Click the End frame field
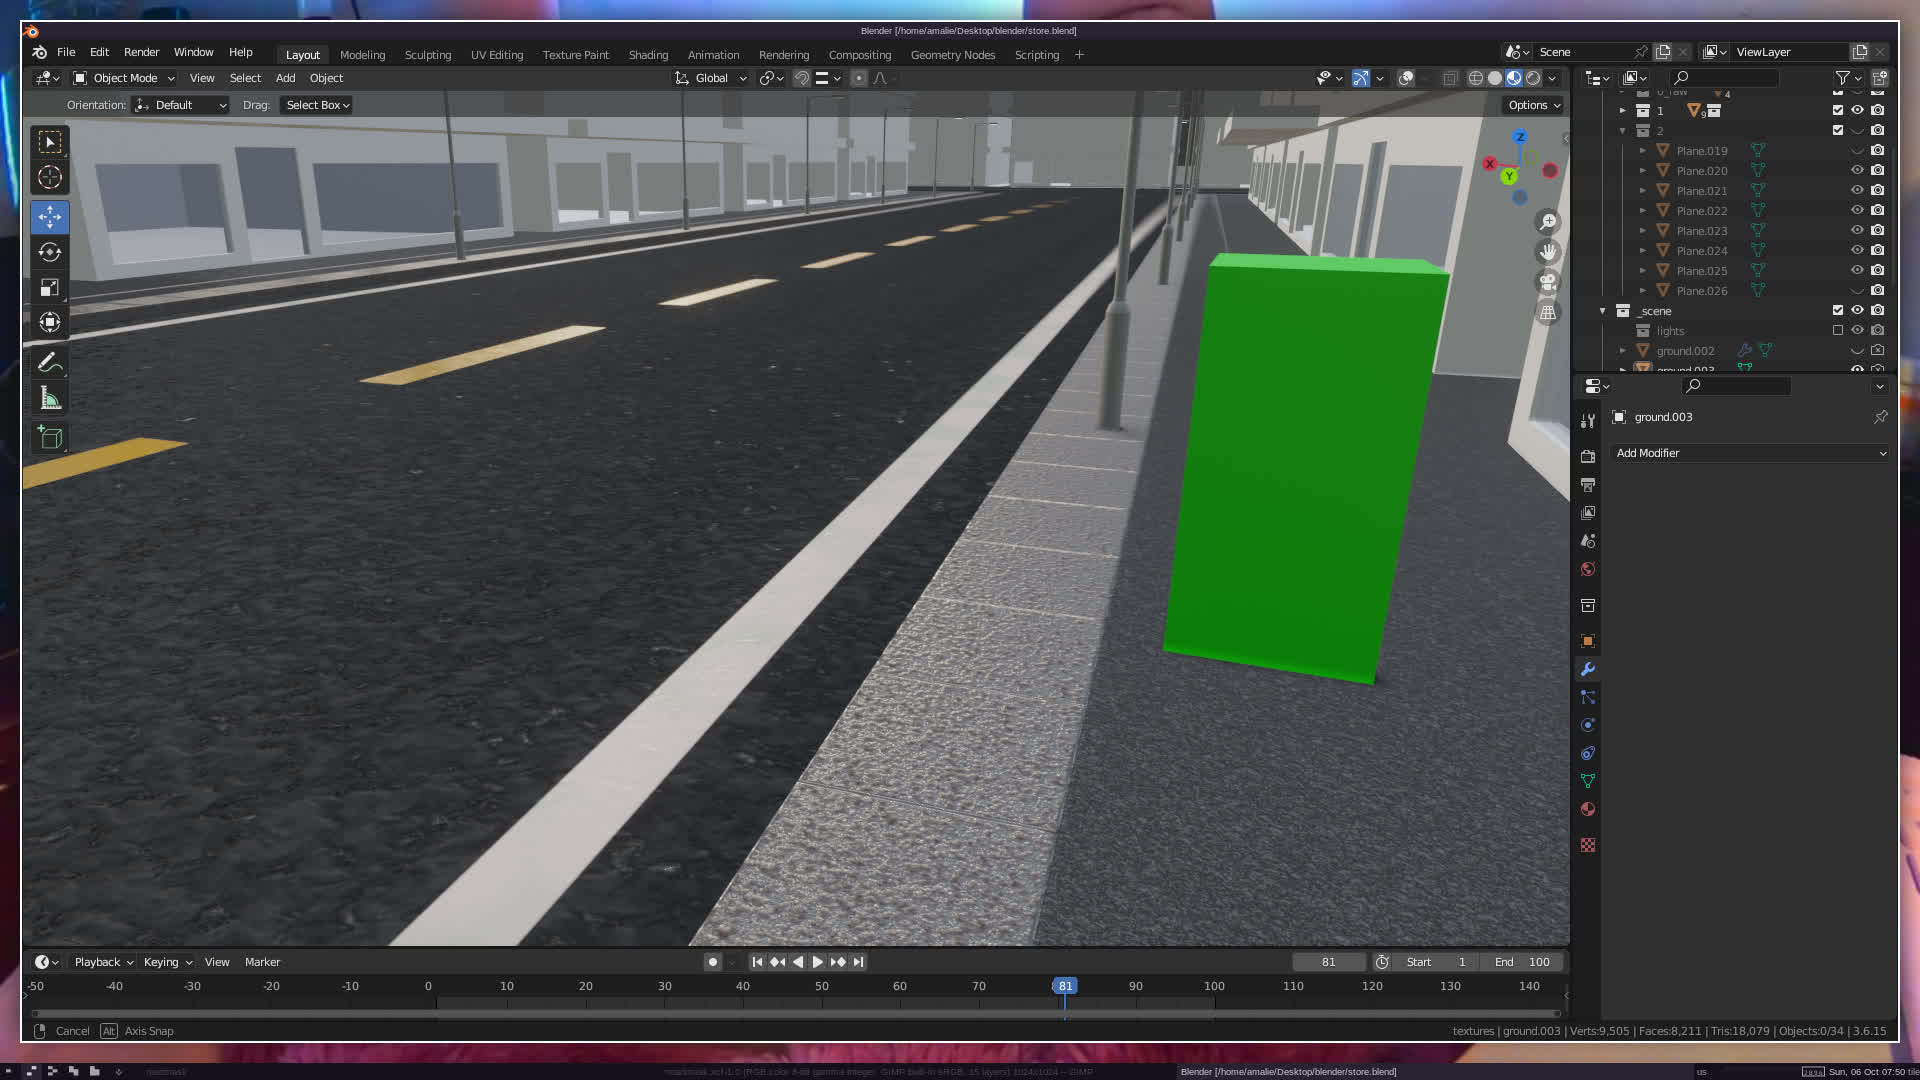The image size is (1920, 1080). [1522, 962]
